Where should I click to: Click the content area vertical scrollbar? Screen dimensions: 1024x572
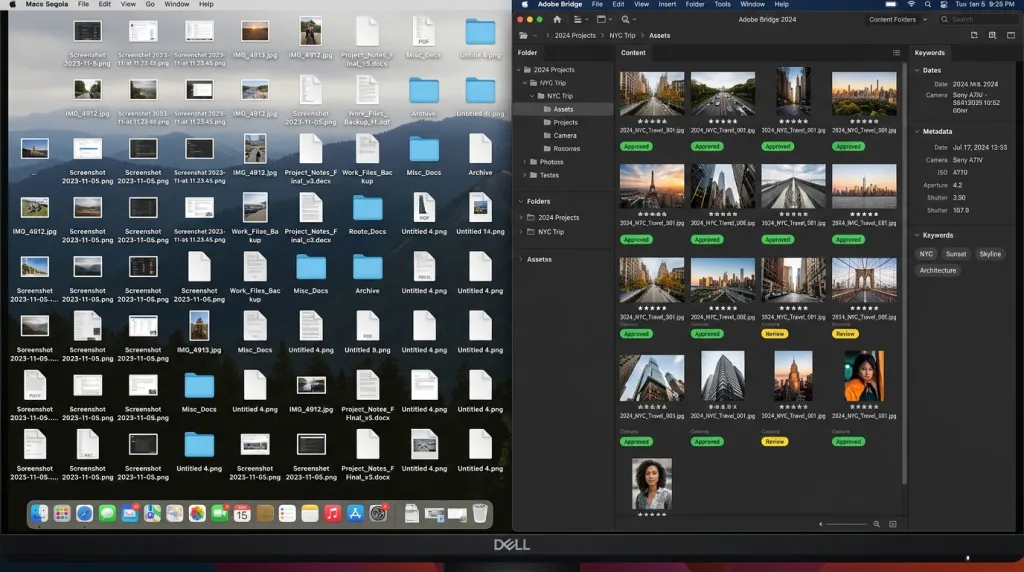(x=904, y=274)
